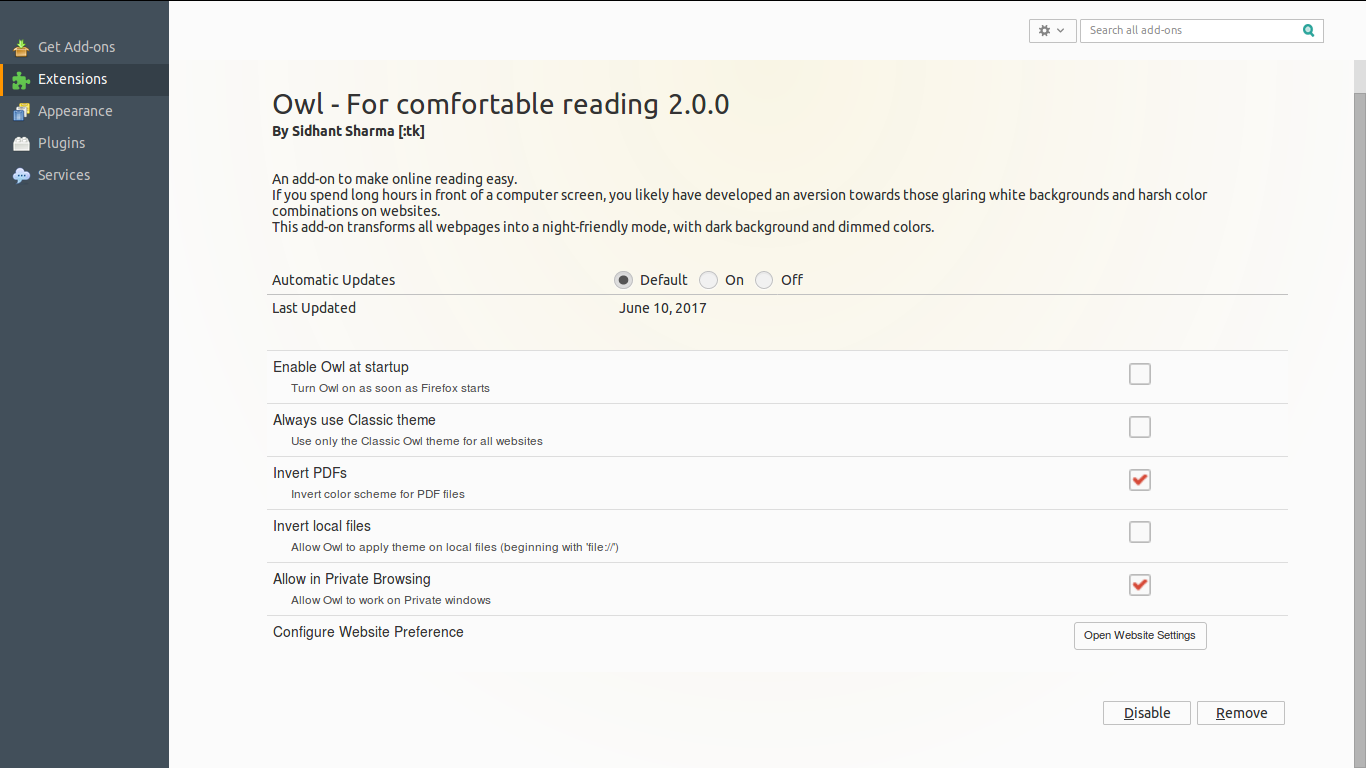Disable Allow in Private Browsing
The height and width of the screenshot is (768, 1366).
(1139, 584)
